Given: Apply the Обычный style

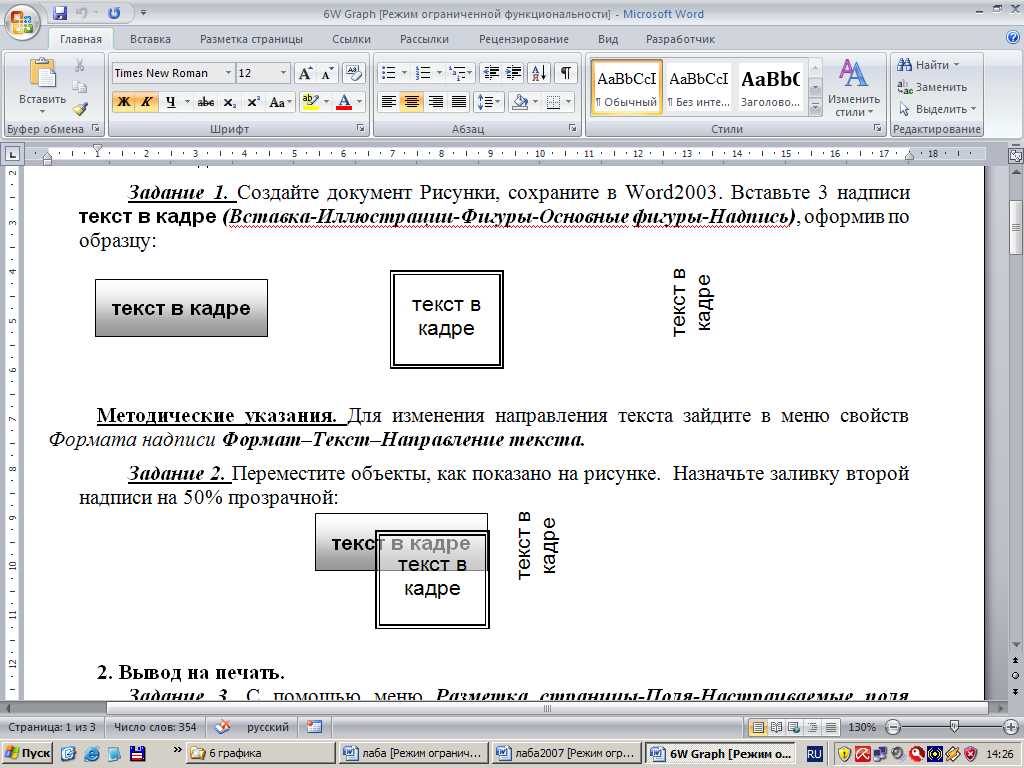Looking at the screenshot, I should pyautogui.click(x=627, y=88).
